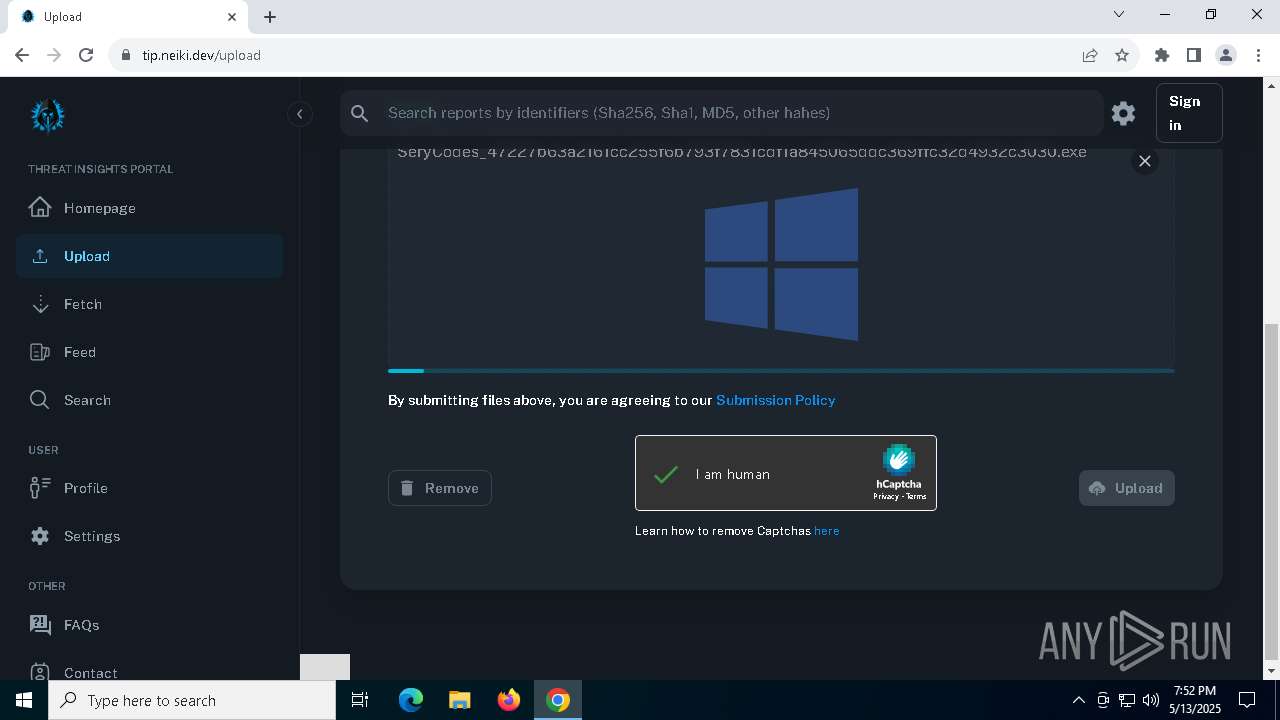Open the Submission Policy link

pos(775,400)
